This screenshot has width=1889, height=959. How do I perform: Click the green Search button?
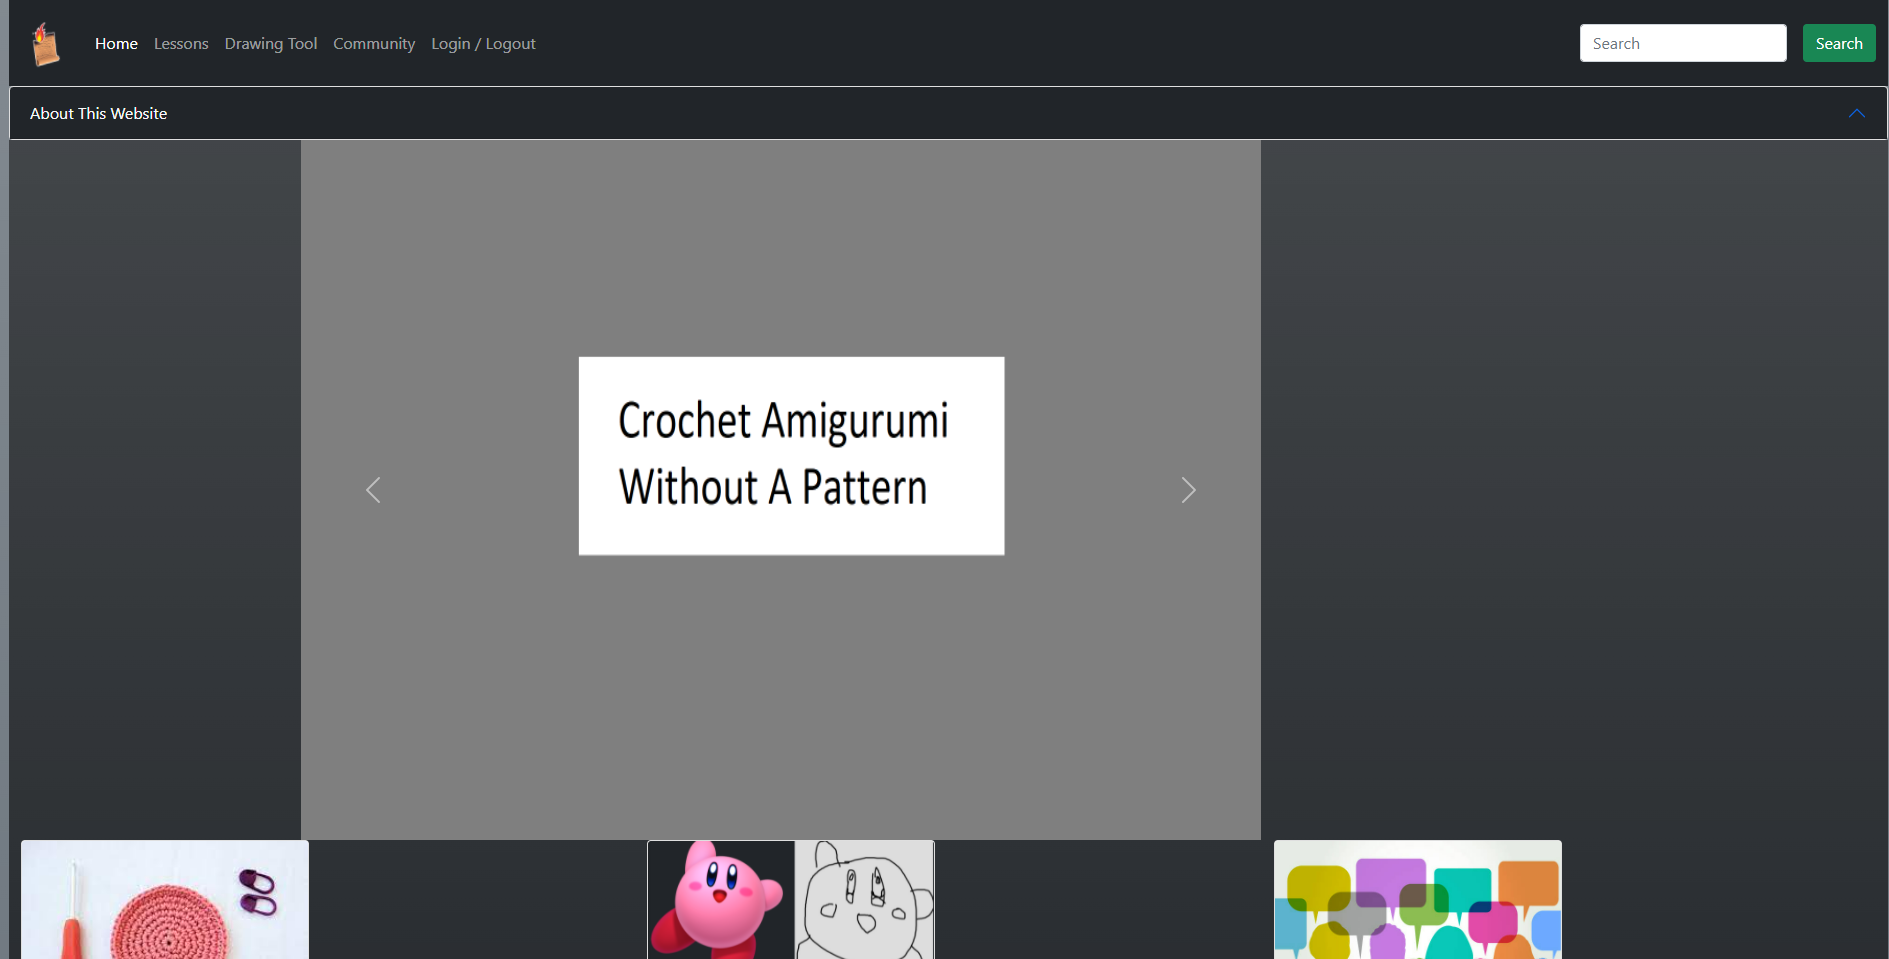[x=1839, y=43]
